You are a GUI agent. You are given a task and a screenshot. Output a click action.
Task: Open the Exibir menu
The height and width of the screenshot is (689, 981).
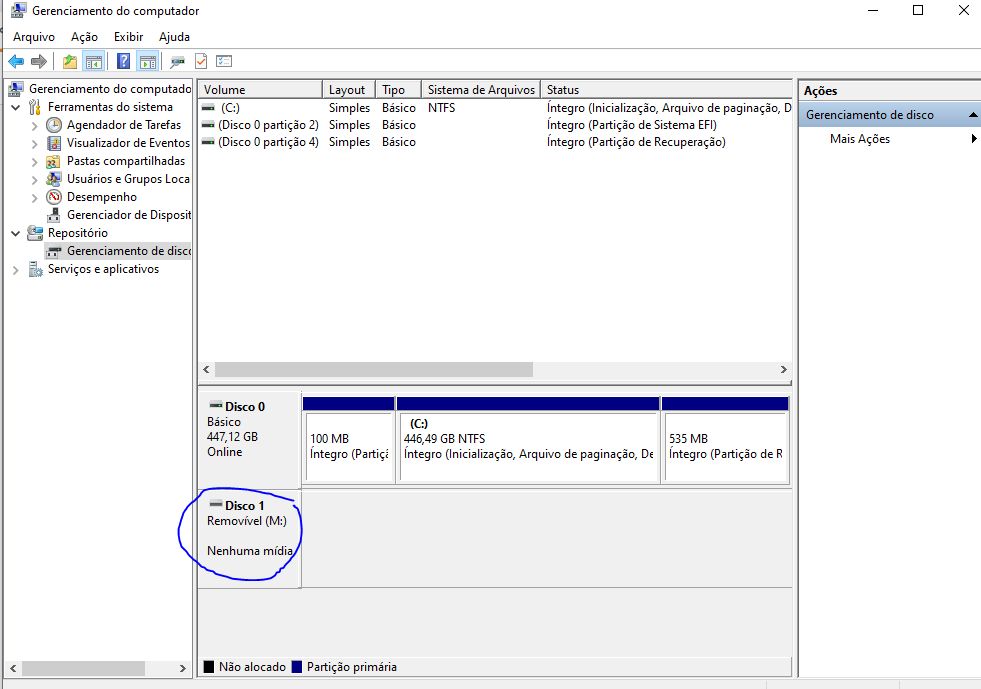128,37
